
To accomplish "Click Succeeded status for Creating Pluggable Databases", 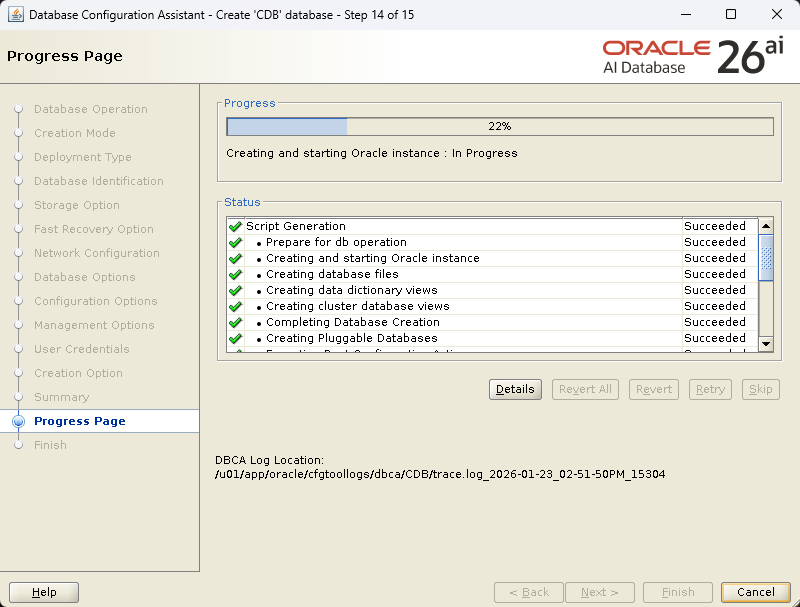I will pos(715,338).
